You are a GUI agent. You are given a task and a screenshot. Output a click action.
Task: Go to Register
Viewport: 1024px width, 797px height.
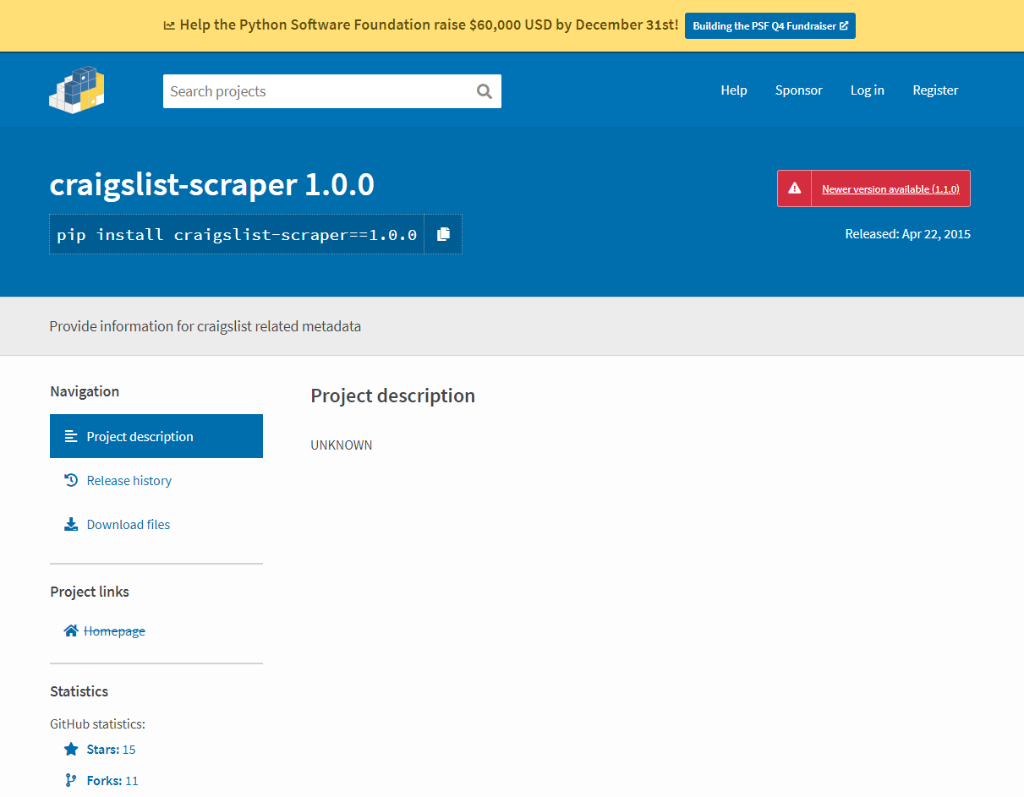[x=935, y=90]
